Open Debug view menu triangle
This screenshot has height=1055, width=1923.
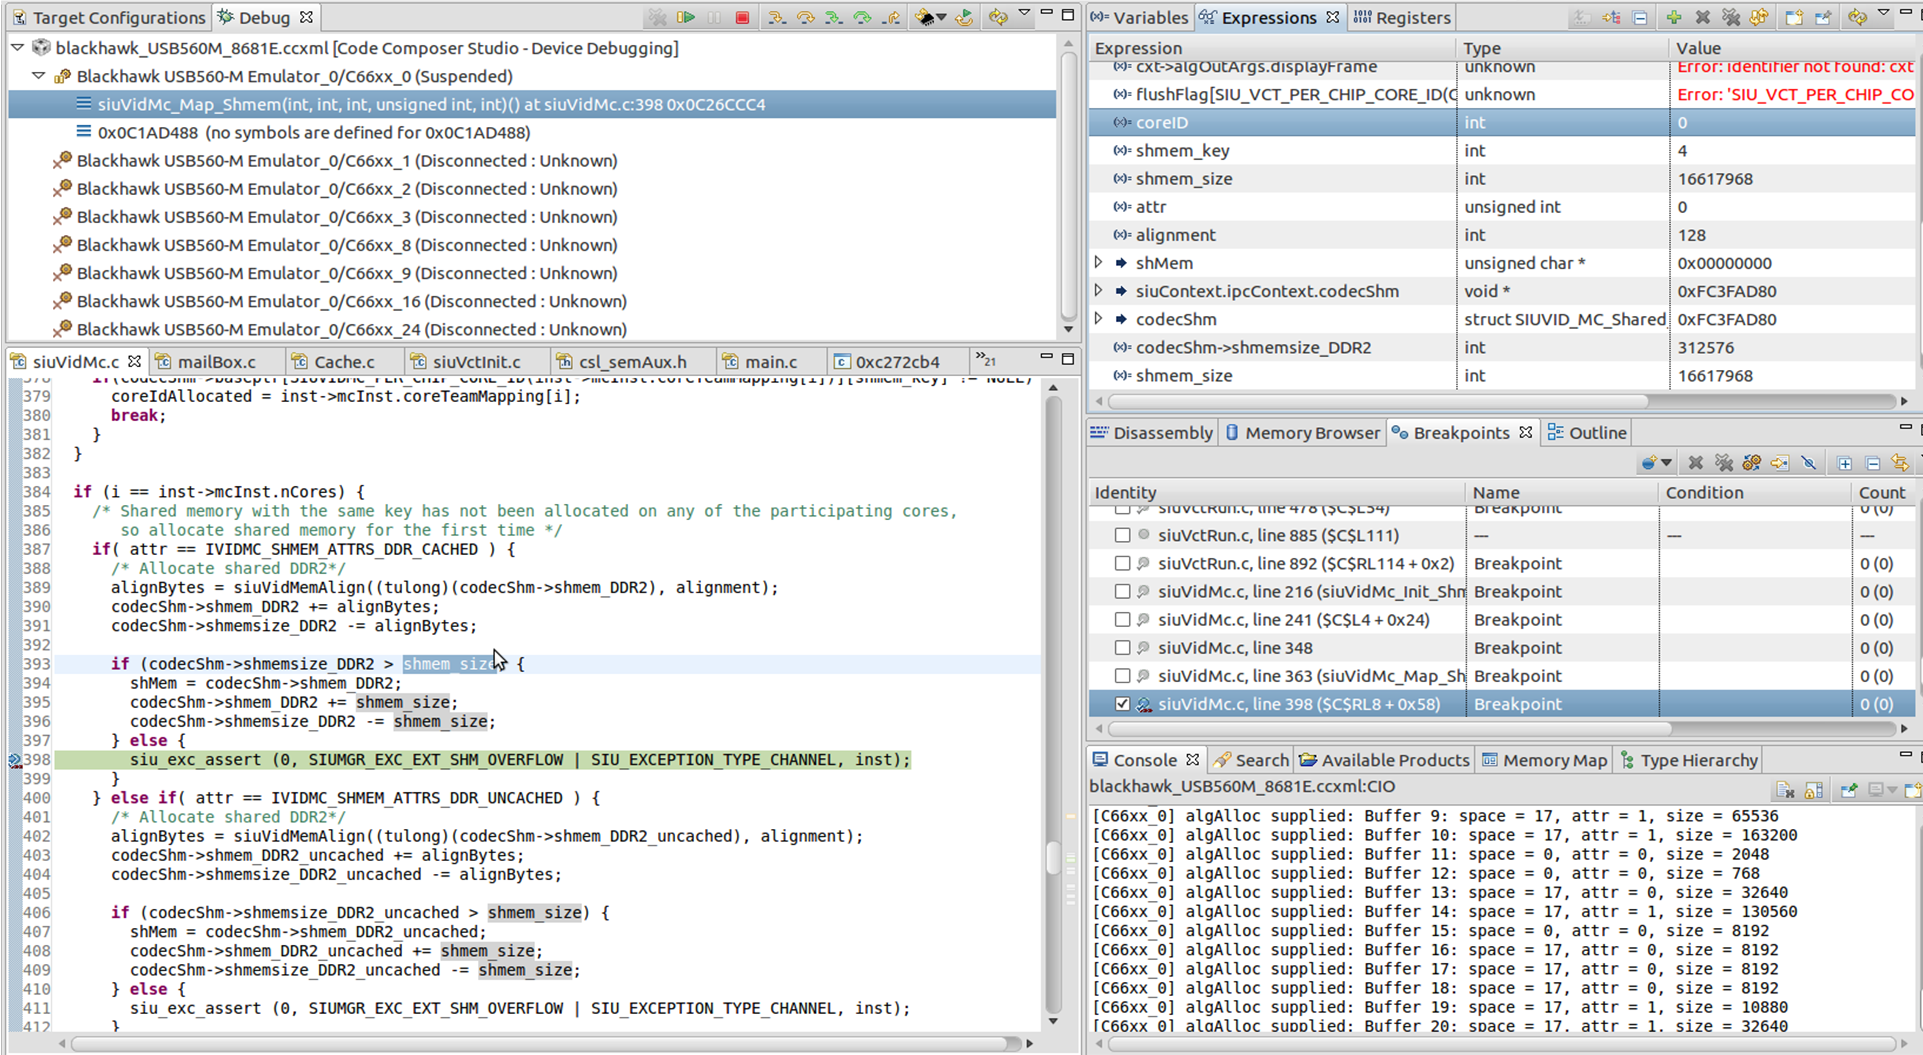[x=1024, y=14]
